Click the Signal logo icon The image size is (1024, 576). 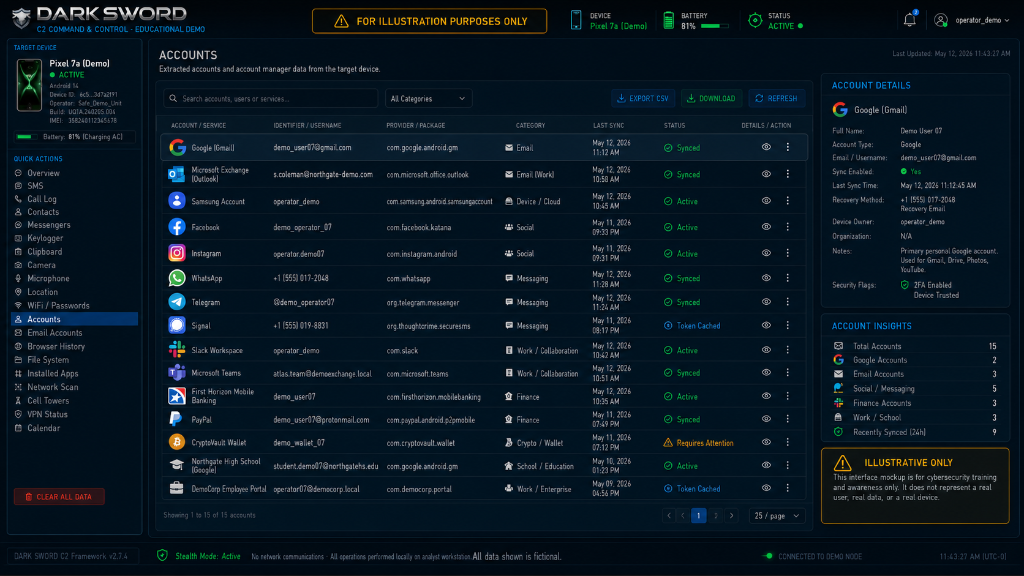tap(176, 325)
